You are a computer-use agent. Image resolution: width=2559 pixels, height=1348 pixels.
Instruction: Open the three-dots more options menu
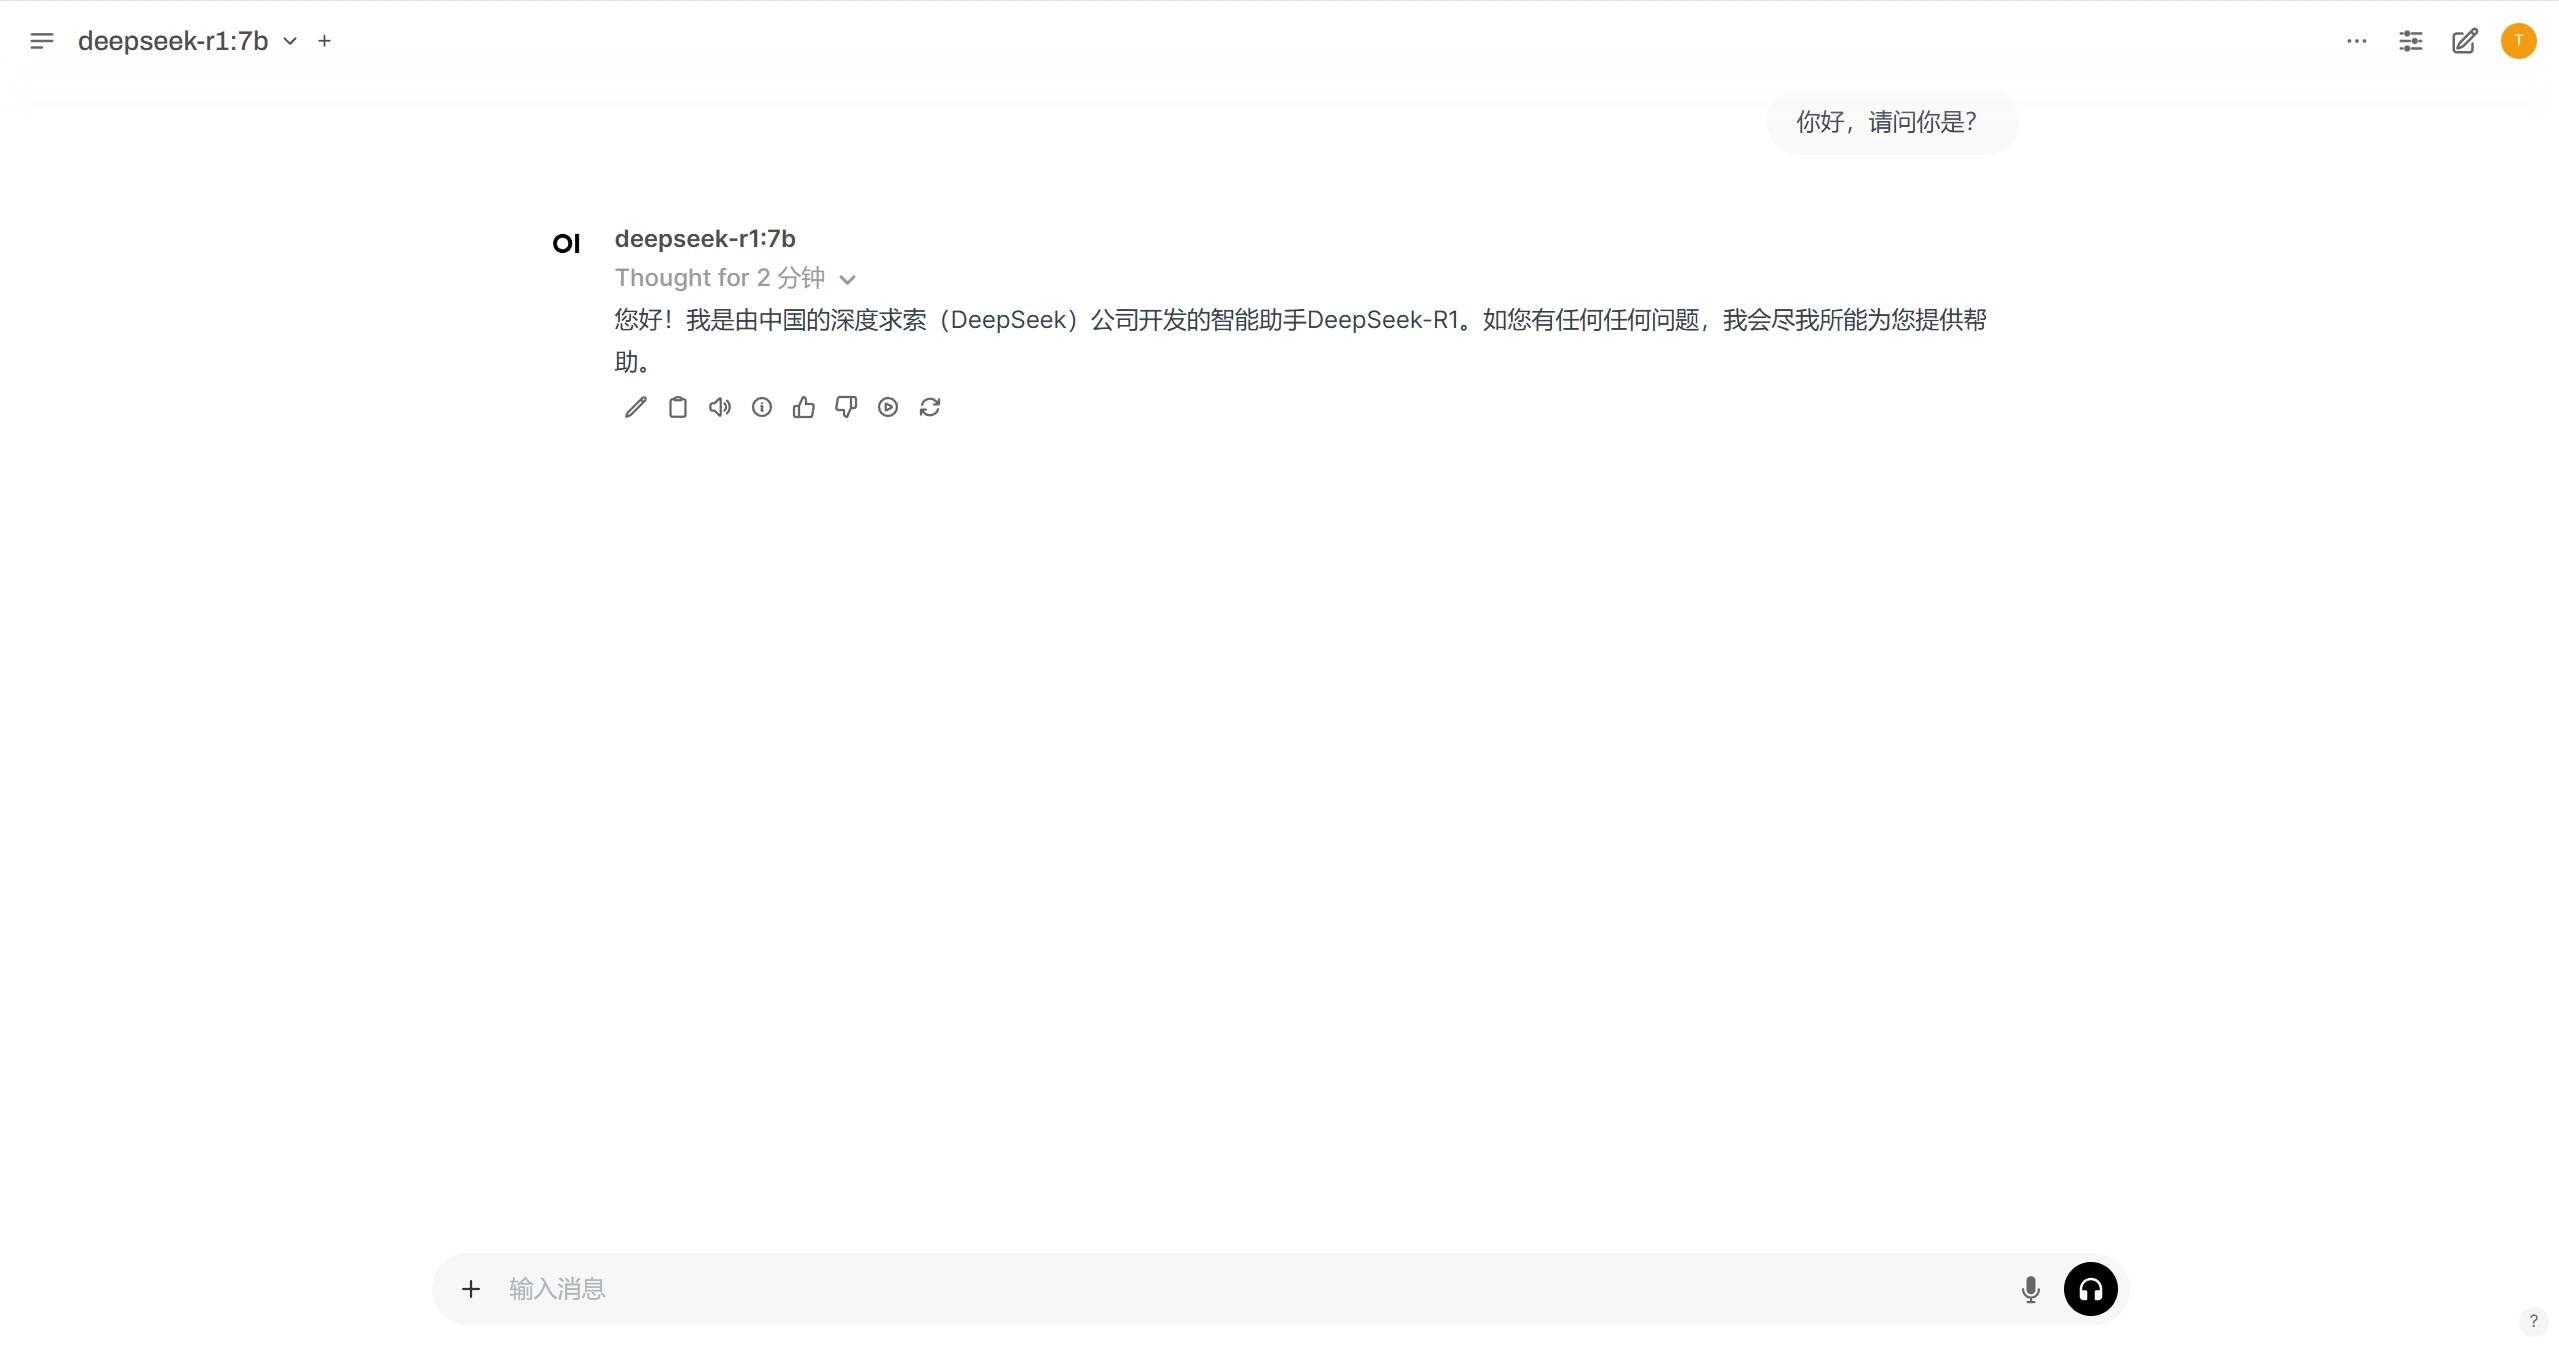(2356, 41)
